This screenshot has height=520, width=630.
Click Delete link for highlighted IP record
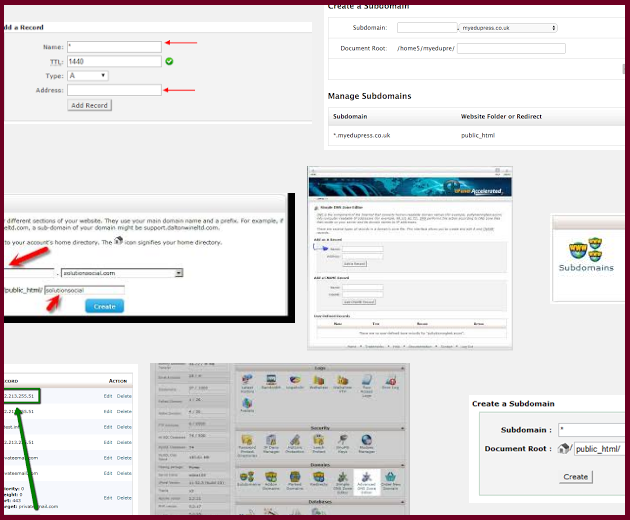point(124,397)
